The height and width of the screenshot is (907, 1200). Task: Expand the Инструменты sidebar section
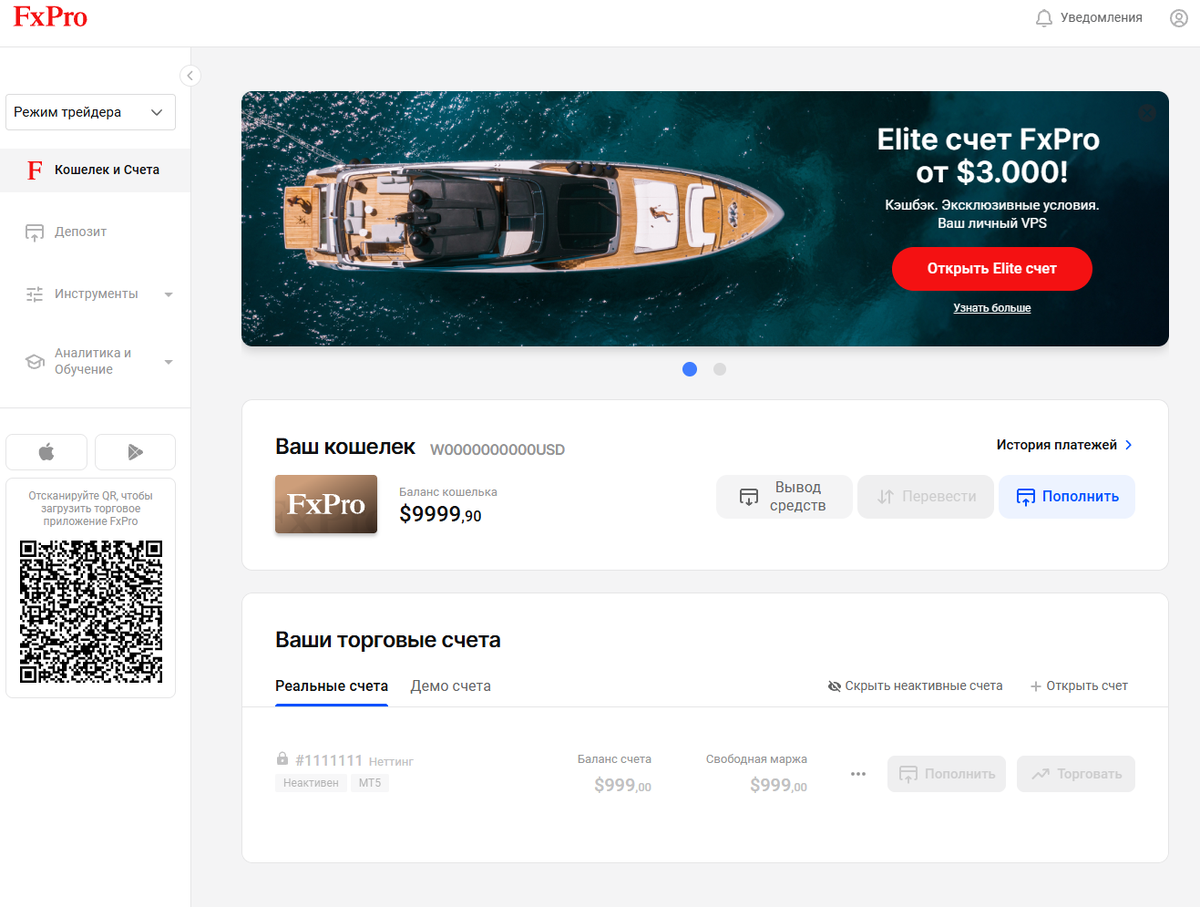(99, 294)
